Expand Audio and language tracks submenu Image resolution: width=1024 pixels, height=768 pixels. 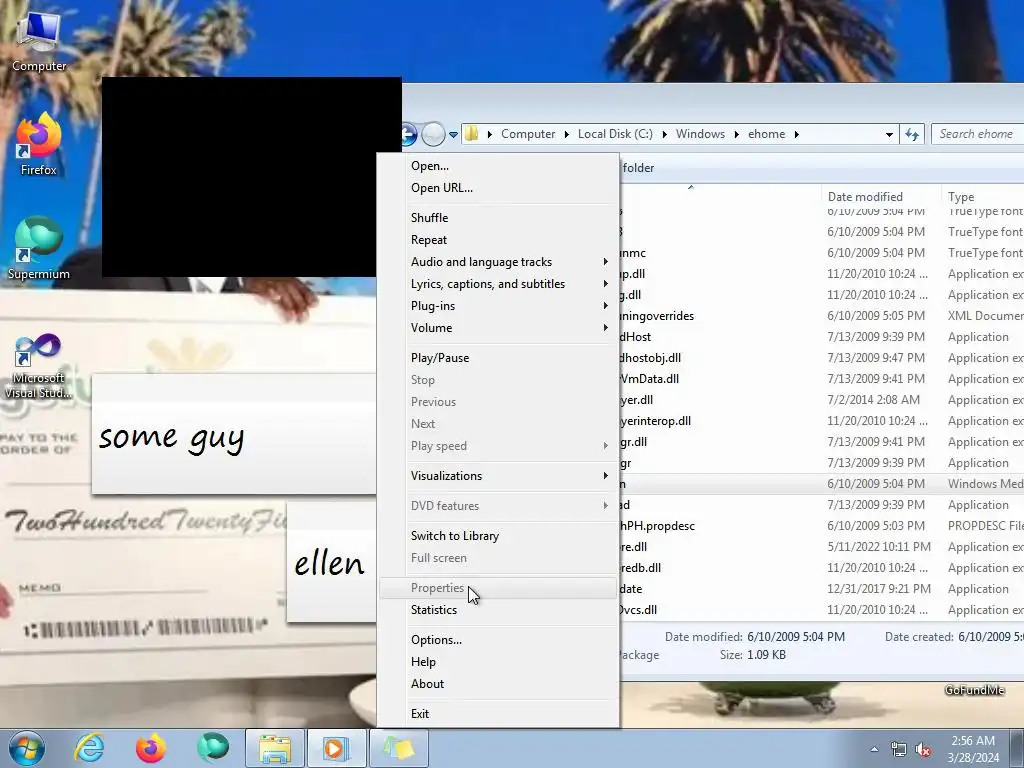point(498,262)
